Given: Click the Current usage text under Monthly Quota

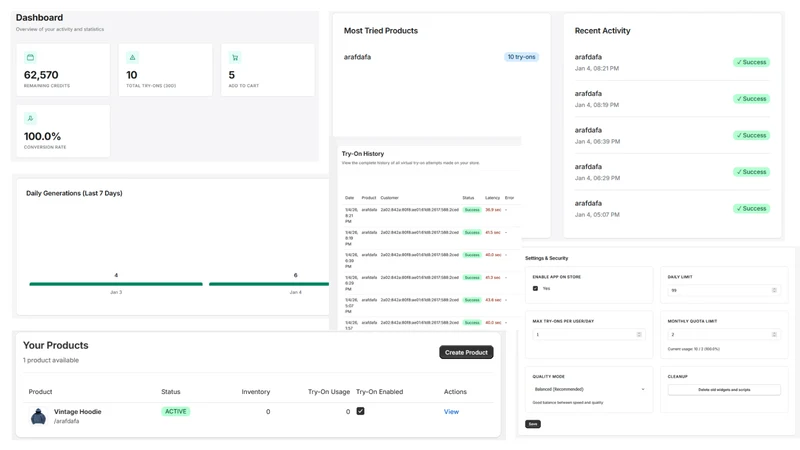Looking at the screenshot, I should click(693, 349).
